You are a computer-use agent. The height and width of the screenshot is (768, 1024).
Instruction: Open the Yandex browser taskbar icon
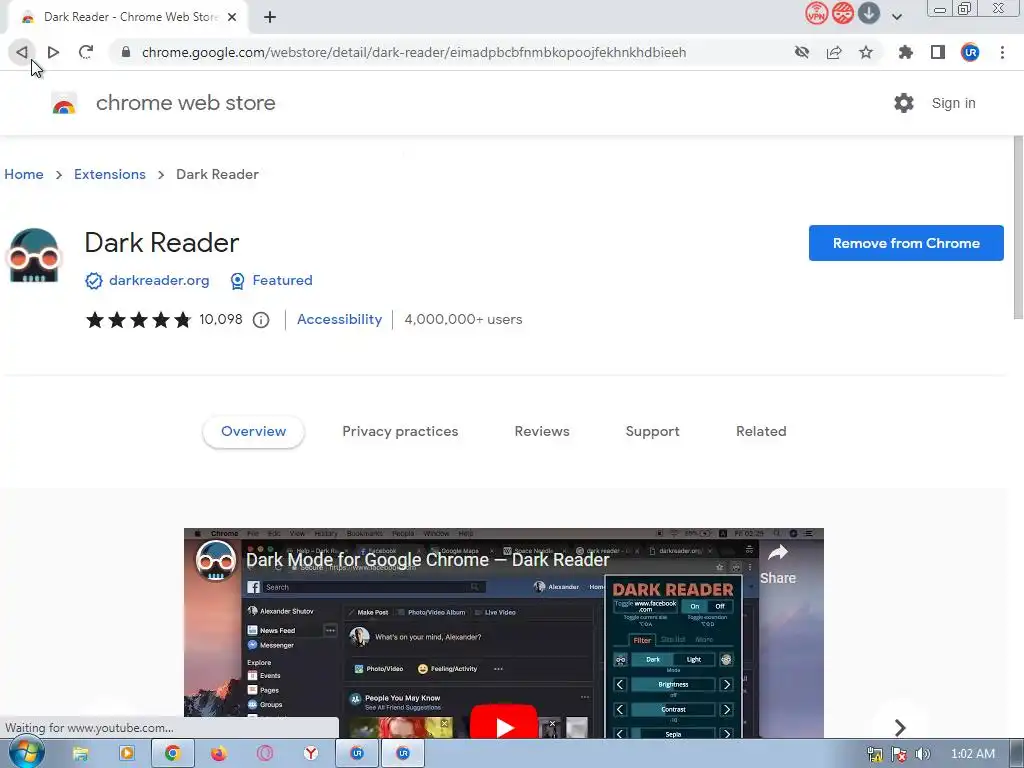311,754
